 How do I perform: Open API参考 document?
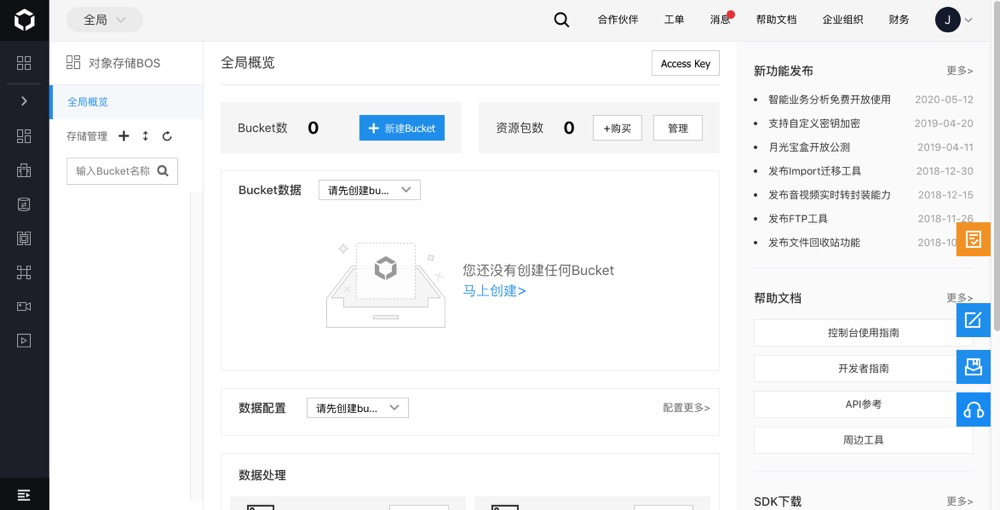coord(864,404)
